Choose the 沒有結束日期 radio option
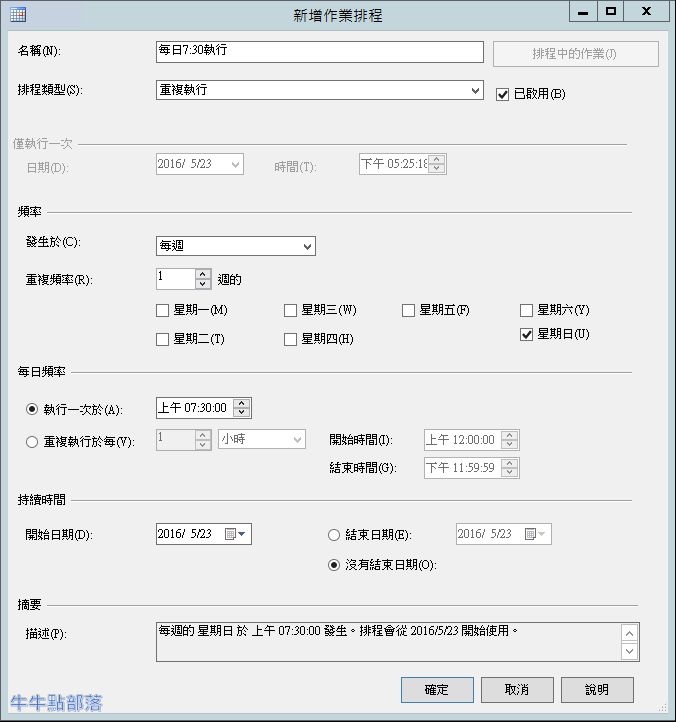 pos(335,565)
